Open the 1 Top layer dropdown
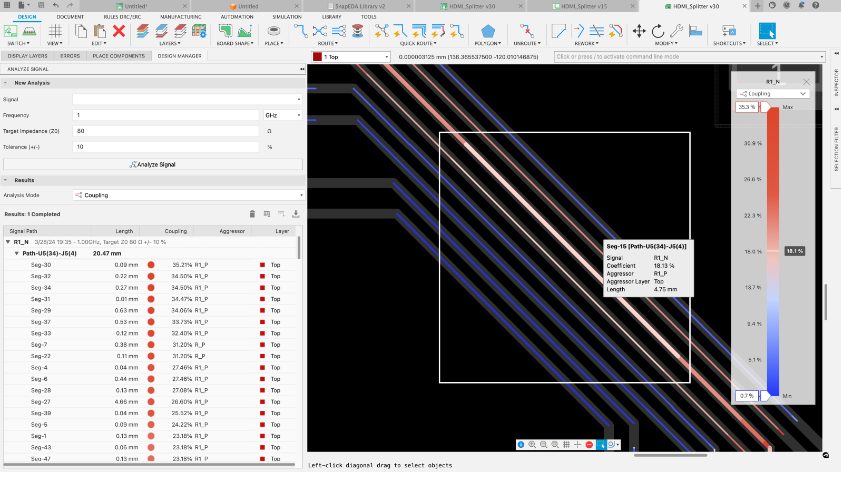 tap(350, 57)
